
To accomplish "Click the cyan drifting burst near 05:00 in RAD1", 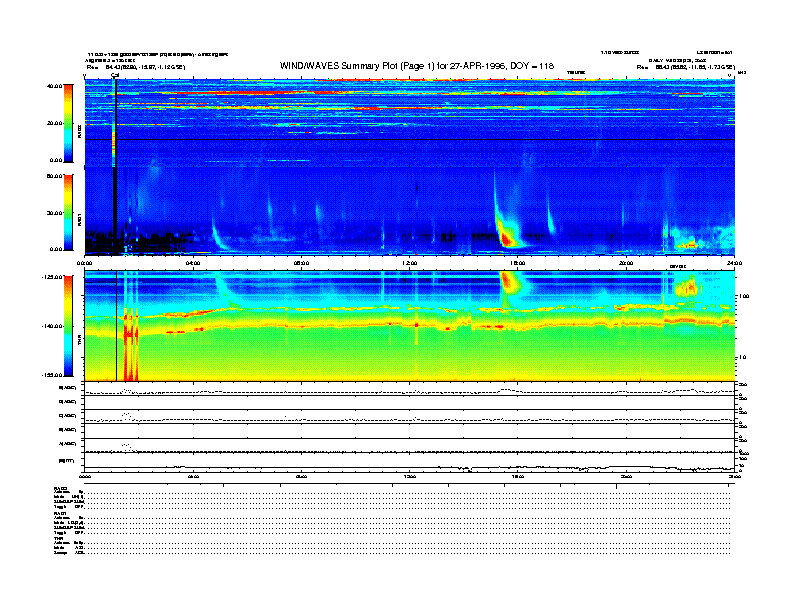I will click(x=219, y=235).
